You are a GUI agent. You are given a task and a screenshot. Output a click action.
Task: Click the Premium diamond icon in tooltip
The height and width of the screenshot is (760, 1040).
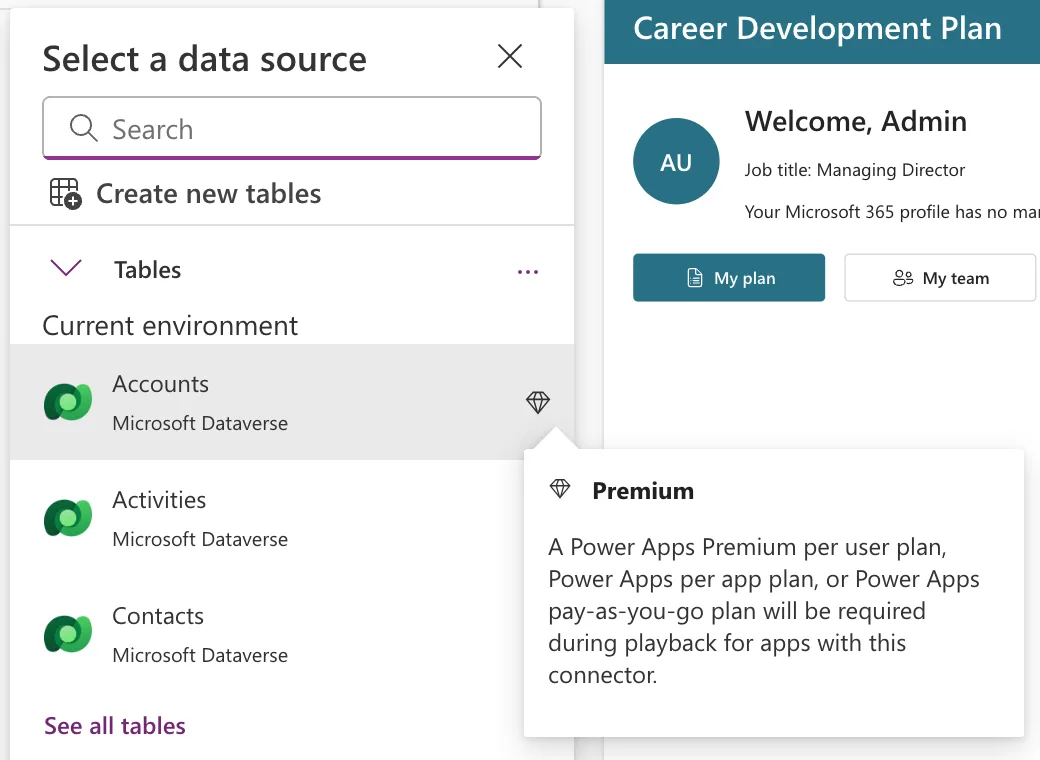560,489
